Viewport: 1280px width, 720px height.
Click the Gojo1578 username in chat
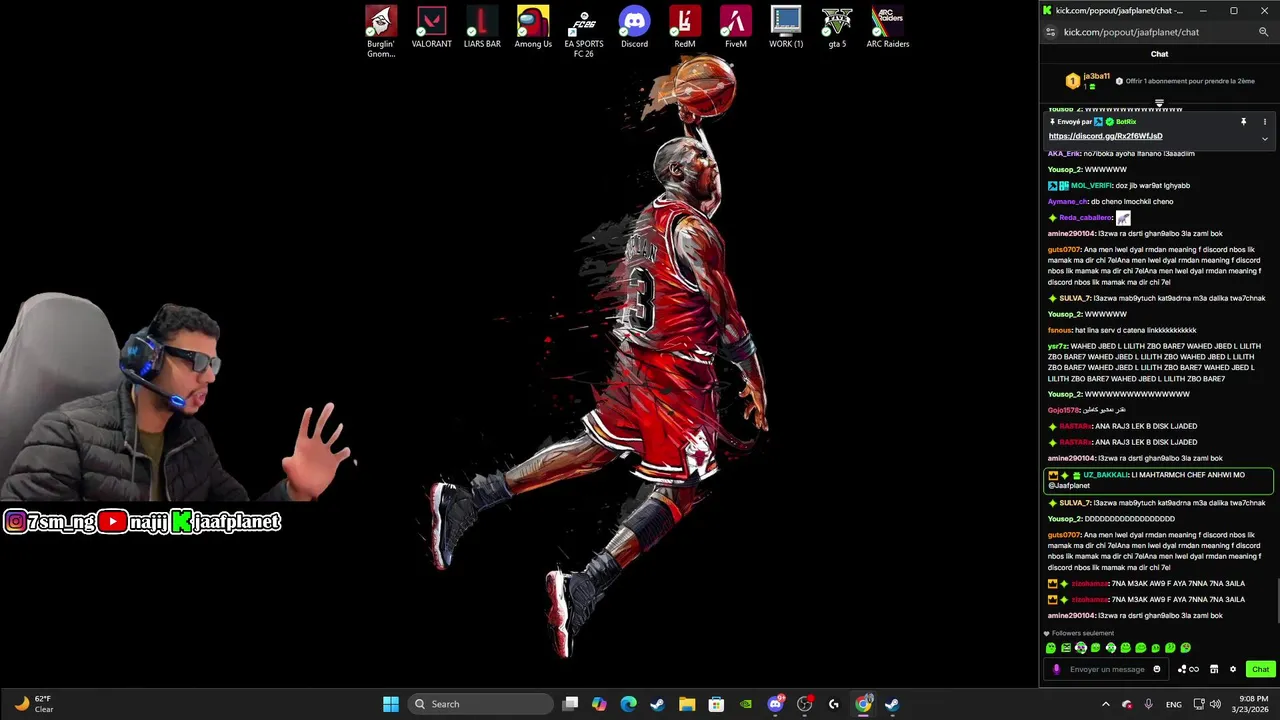click(x=1064, y=410)
